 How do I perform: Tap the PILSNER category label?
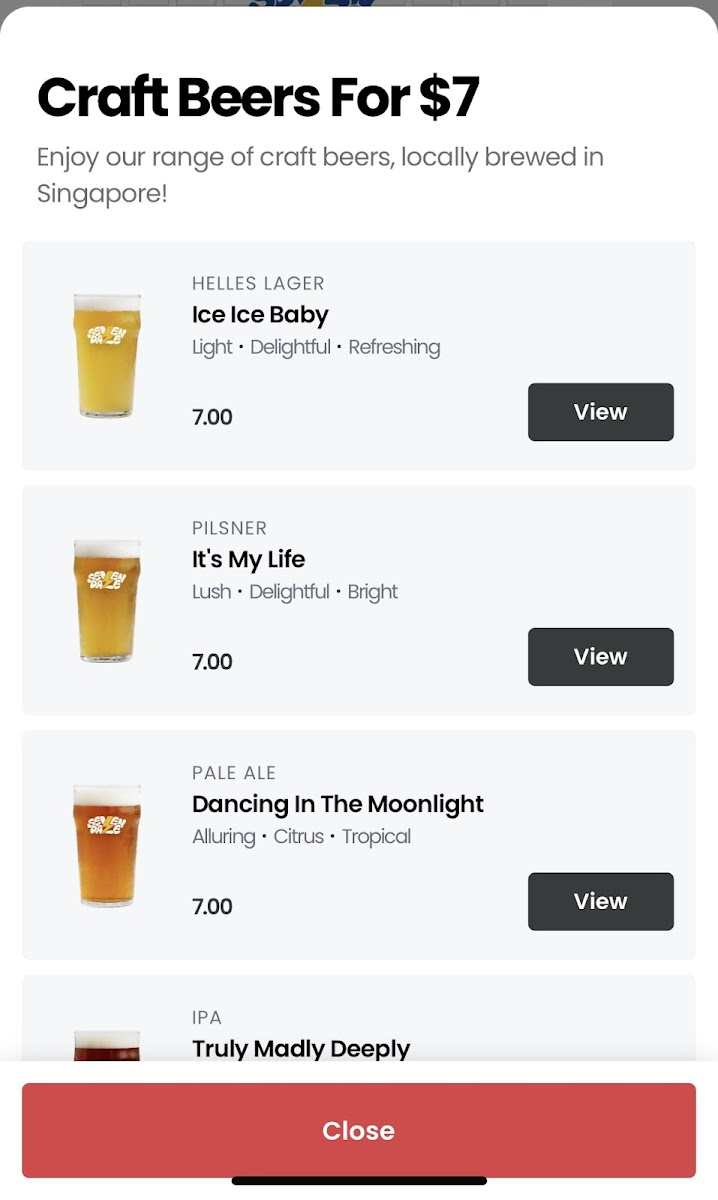[x=229, y=528]
